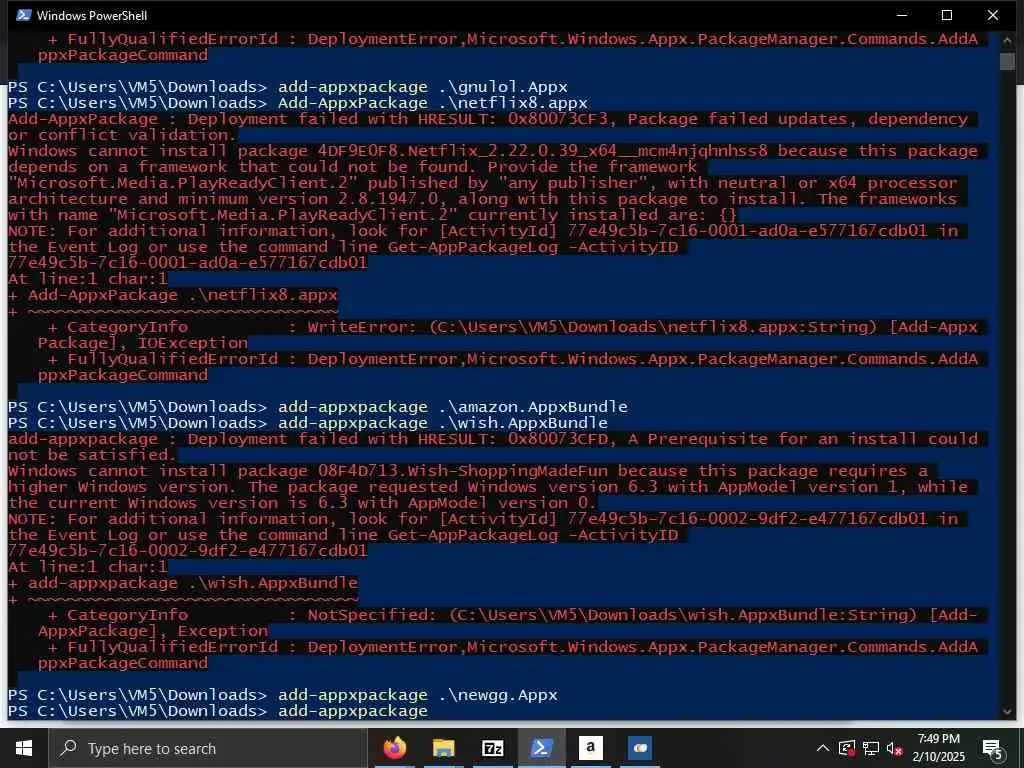Open PowerShell window system menu icon
The image size is (1024, 768).
(24, 15)
